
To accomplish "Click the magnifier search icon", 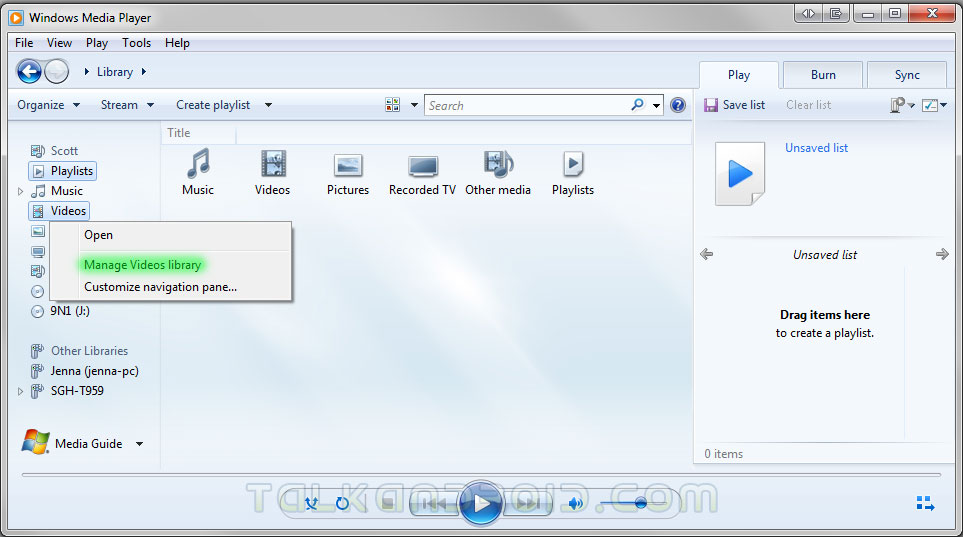I will 637,105.
